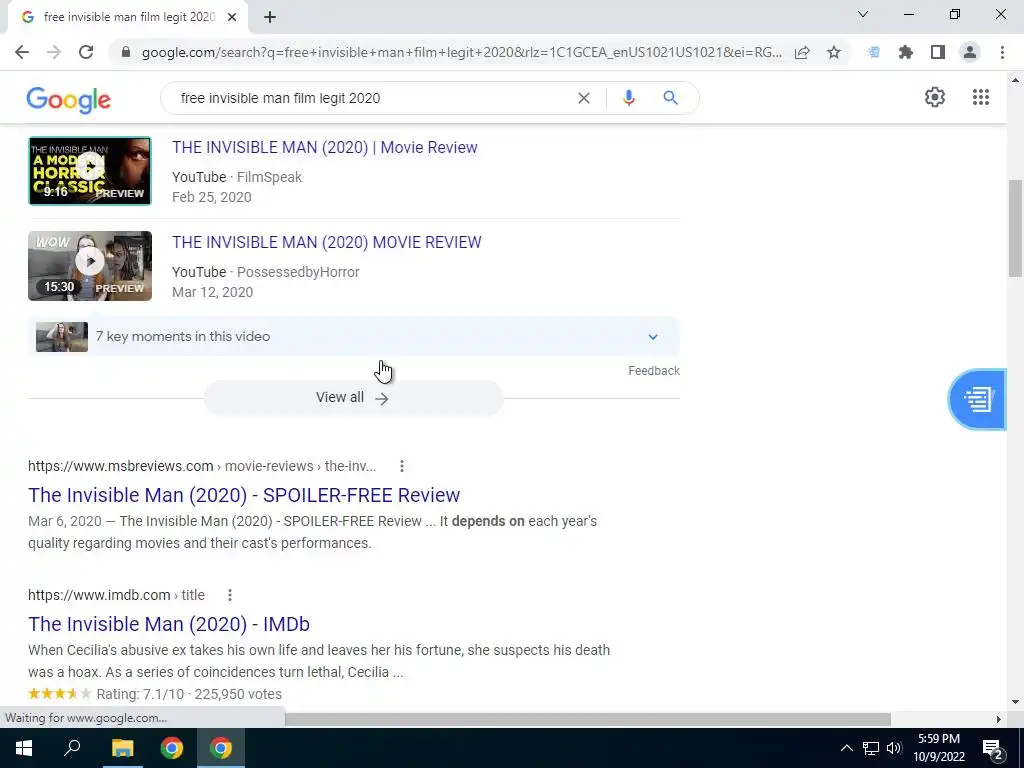Open the first Chrome taskbar icon

(x=172, y=748)
